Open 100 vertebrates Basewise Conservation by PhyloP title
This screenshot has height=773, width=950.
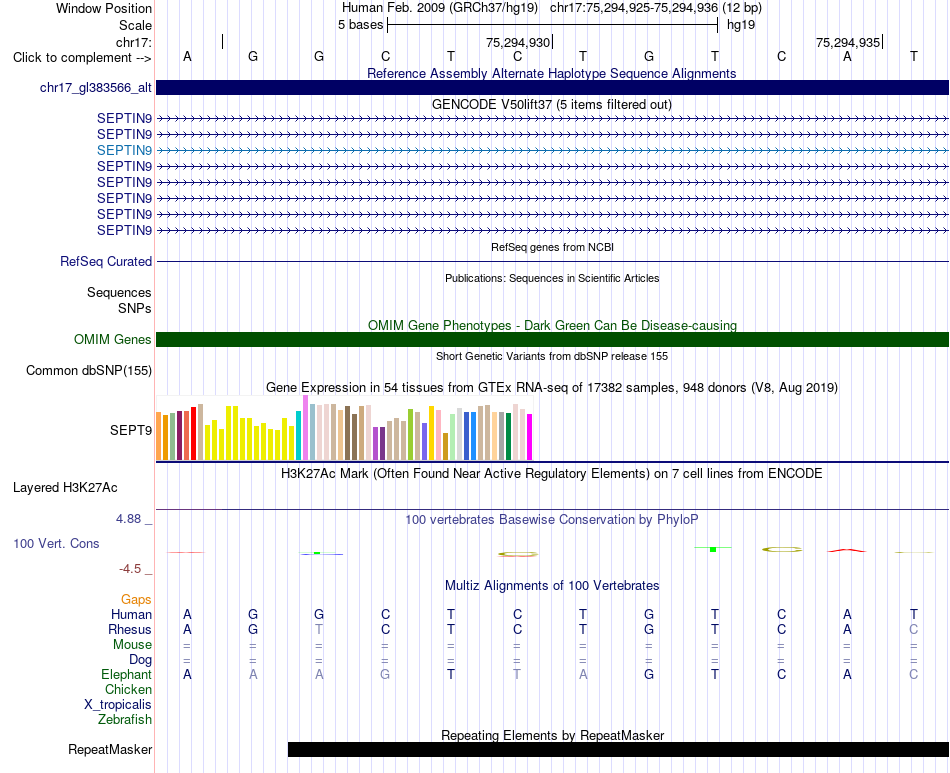(551, 519)
